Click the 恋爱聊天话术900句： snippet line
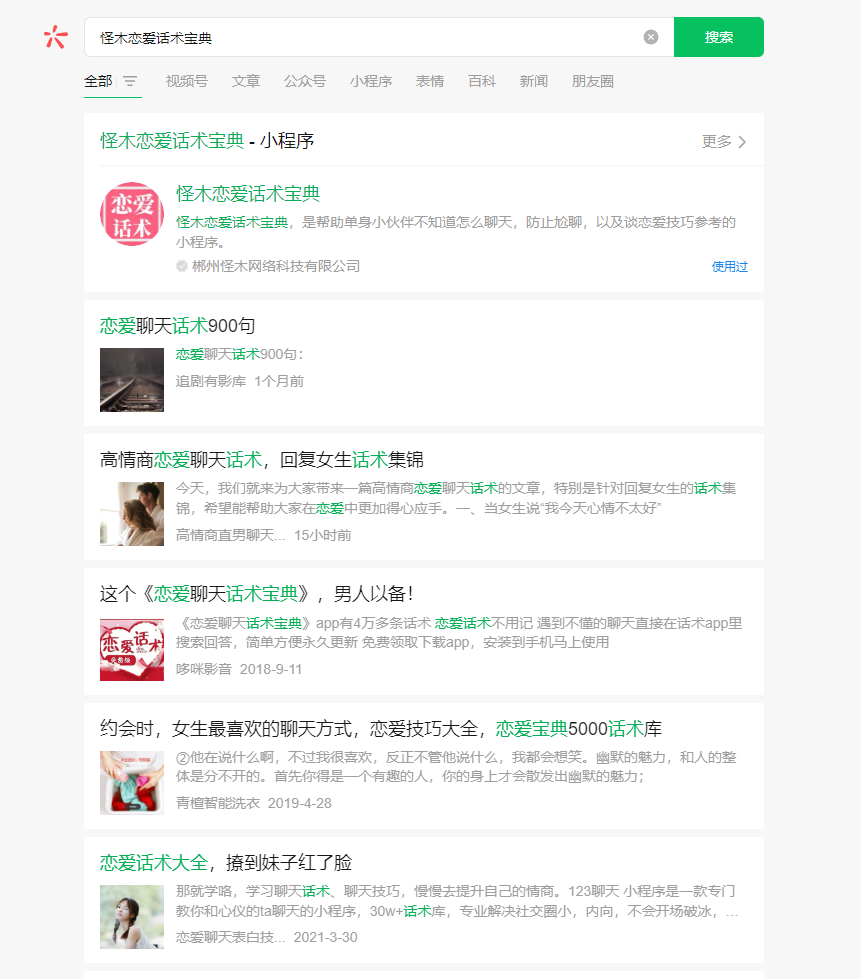Screen dimensions: 861x979 (240, 354)
